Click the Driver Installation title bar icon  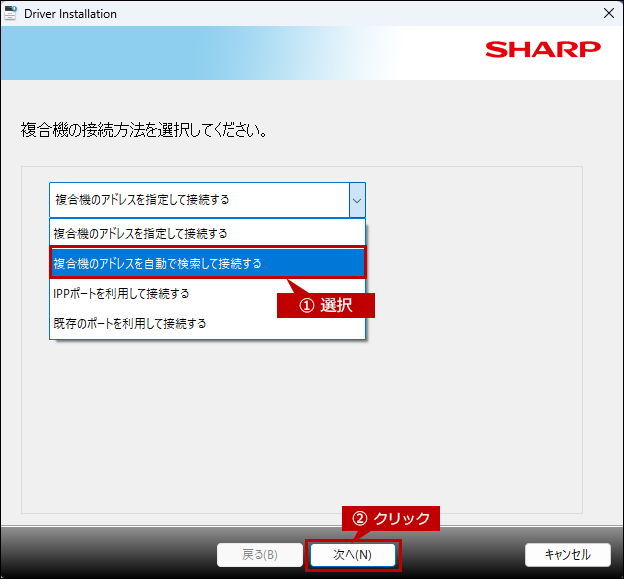[x=11, y=13]
